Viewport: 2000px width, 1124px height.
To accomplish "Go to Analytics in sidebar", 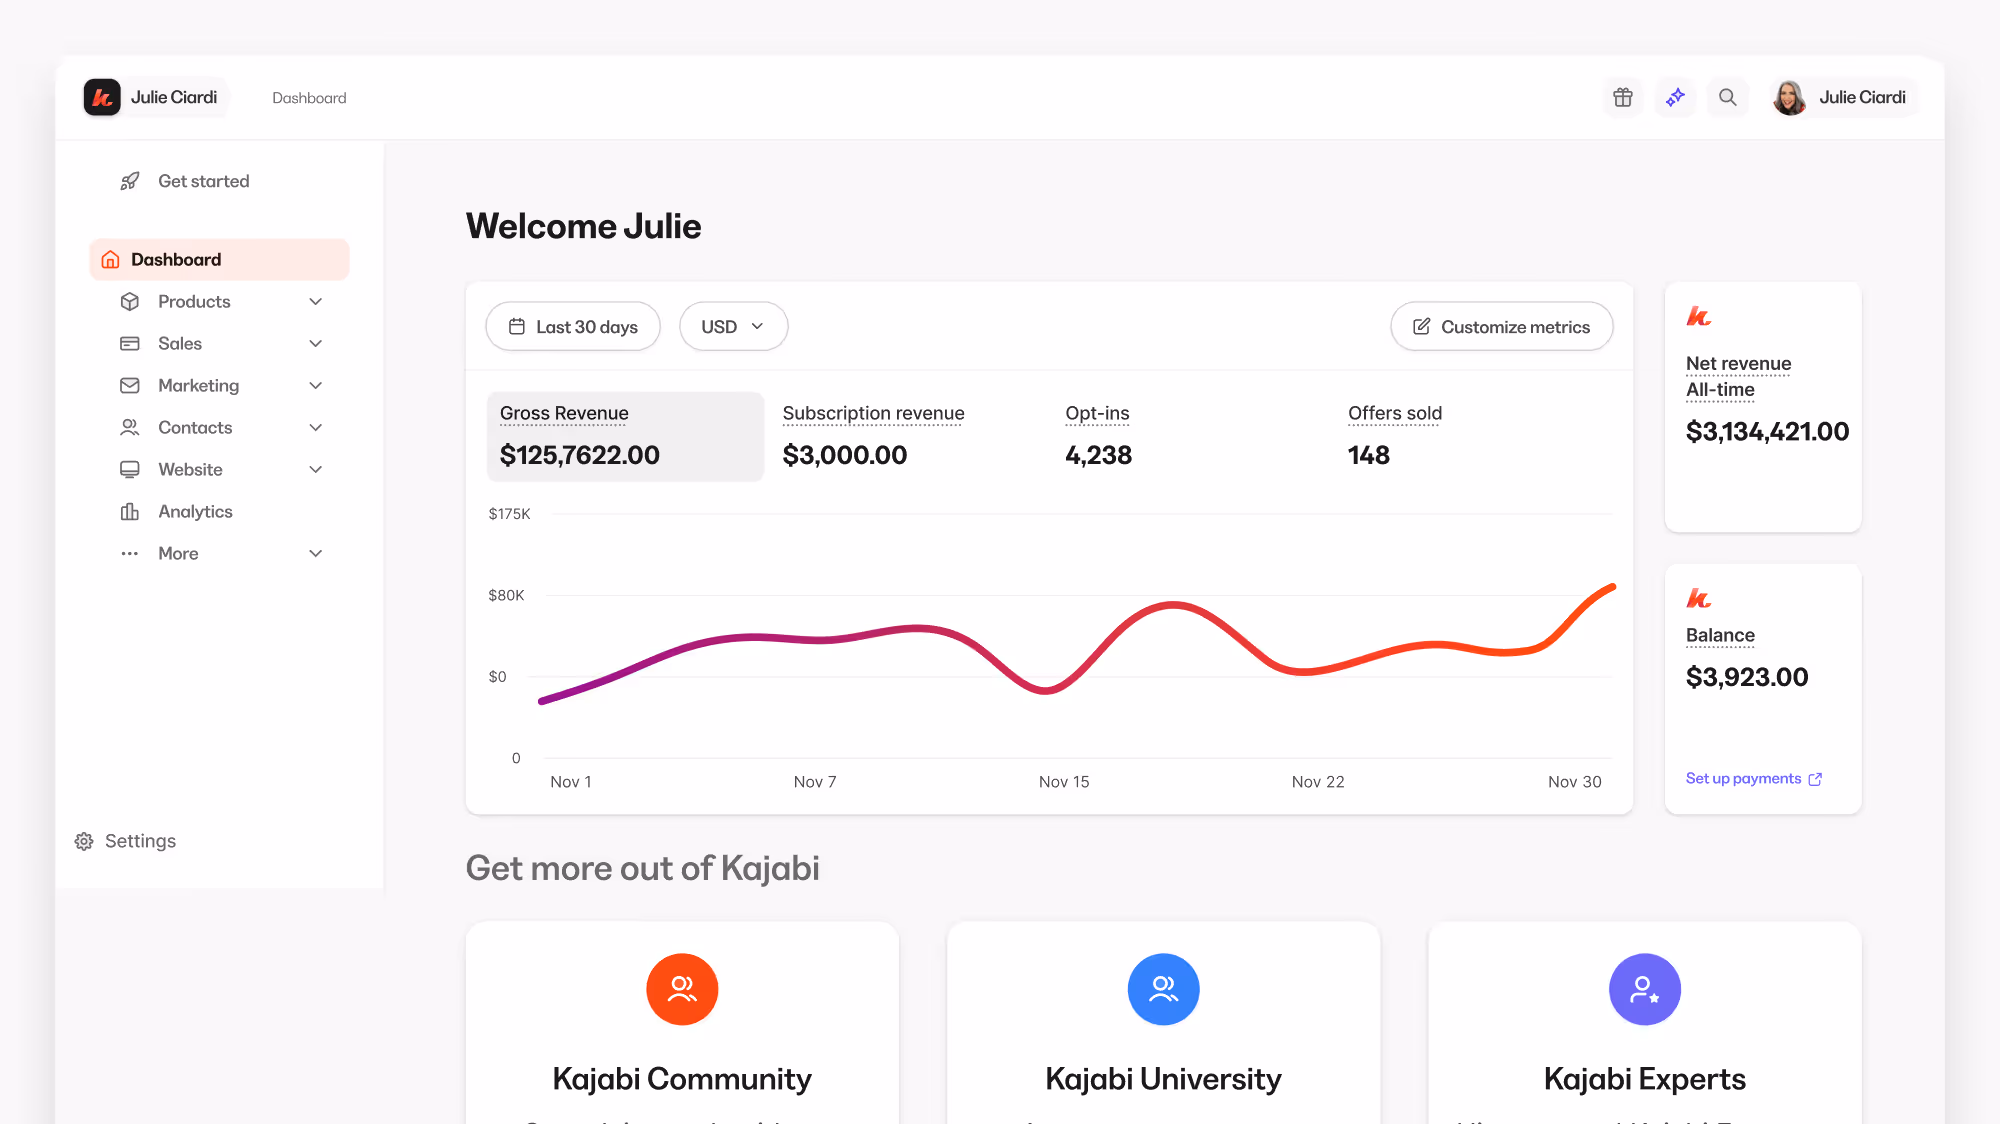I will 195,511.
